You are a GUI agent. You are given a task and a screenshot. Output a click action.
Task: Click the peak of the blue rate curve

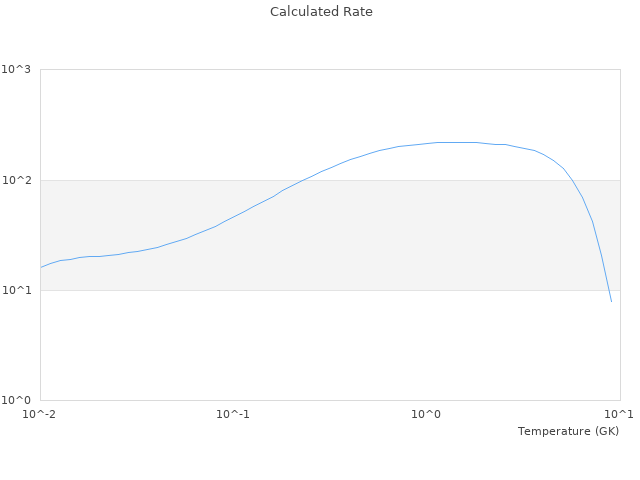pyautogui.click(x=455, y=142)
